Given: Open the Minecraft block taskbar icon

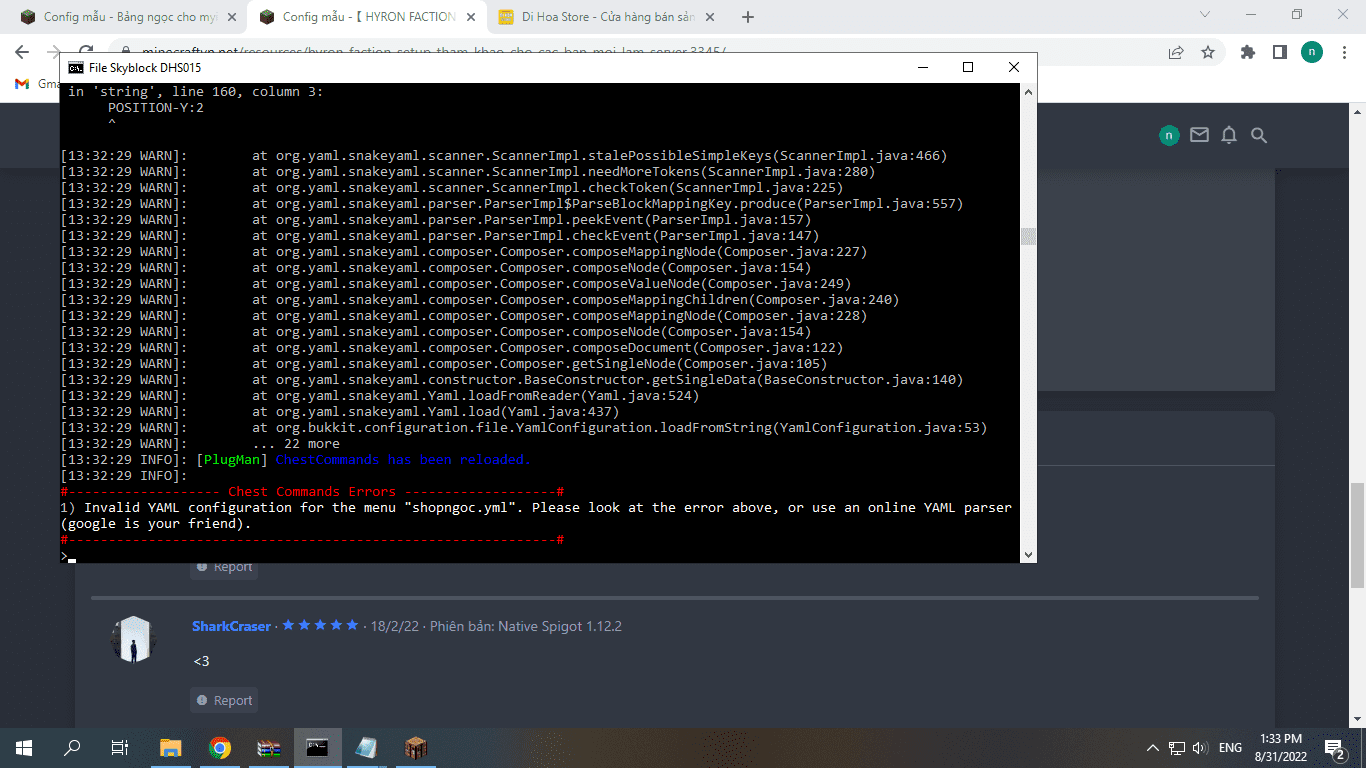Looking at the screenshot, I should coord(416,747).
